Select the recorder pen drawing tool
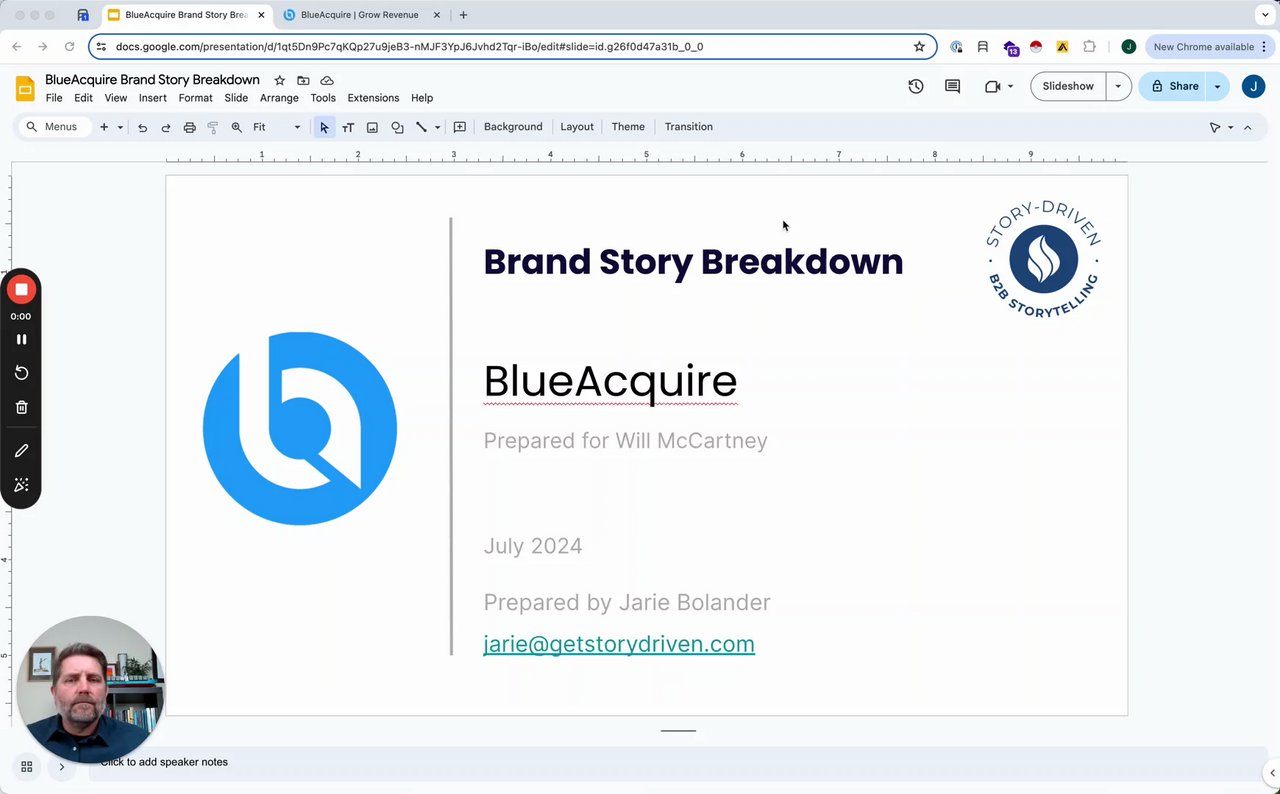This screenshot has height=794, width=1280. (x=21, y=451)
